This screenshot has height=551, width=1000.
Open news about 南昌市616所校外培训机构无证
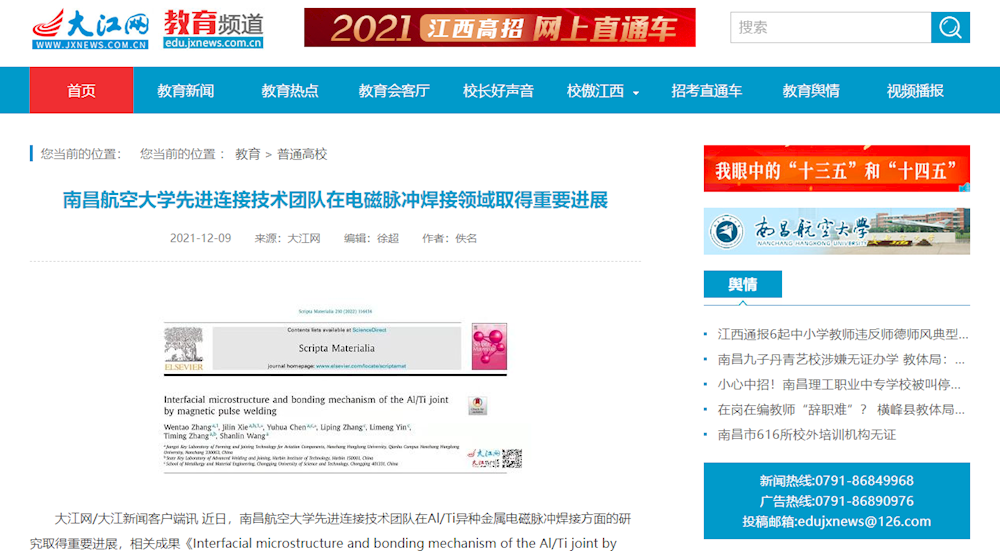pyautogui.click(x=806, y=434)
